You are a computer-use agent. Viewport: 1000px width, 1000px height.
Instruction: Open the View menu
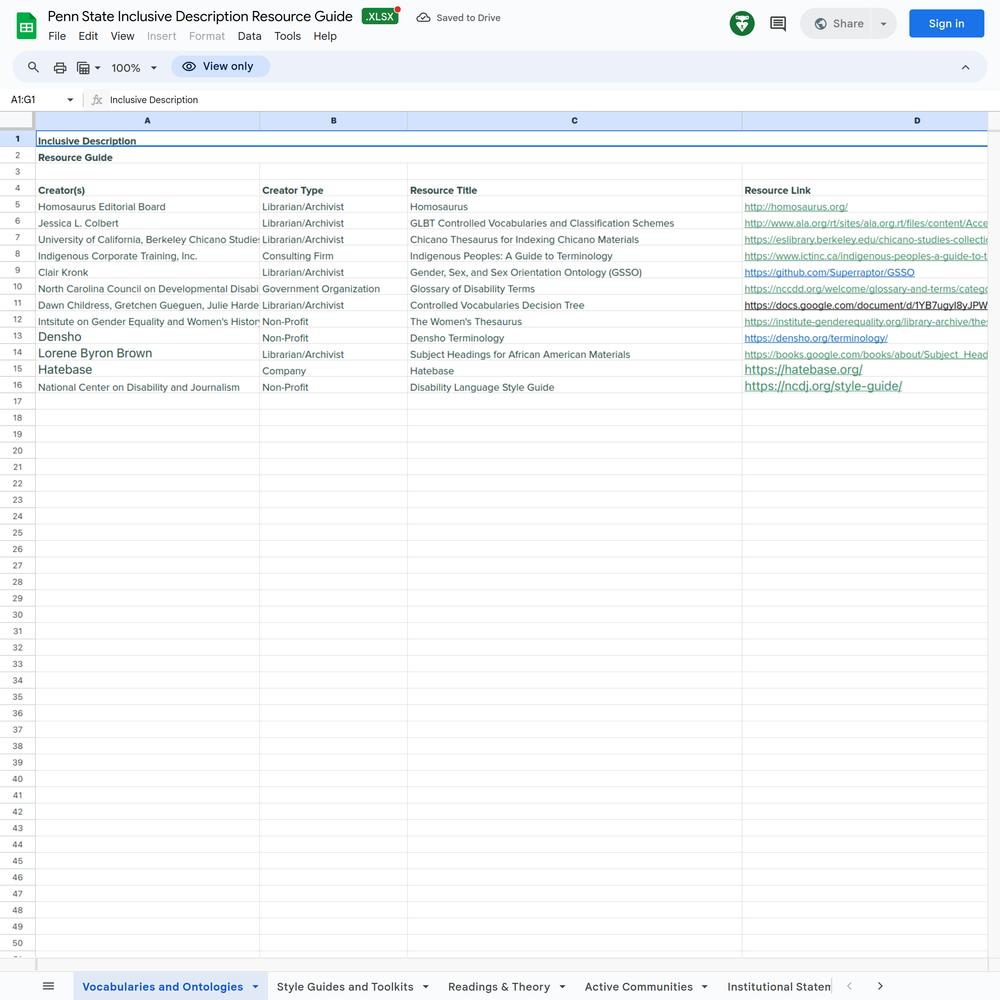point(122,36)
